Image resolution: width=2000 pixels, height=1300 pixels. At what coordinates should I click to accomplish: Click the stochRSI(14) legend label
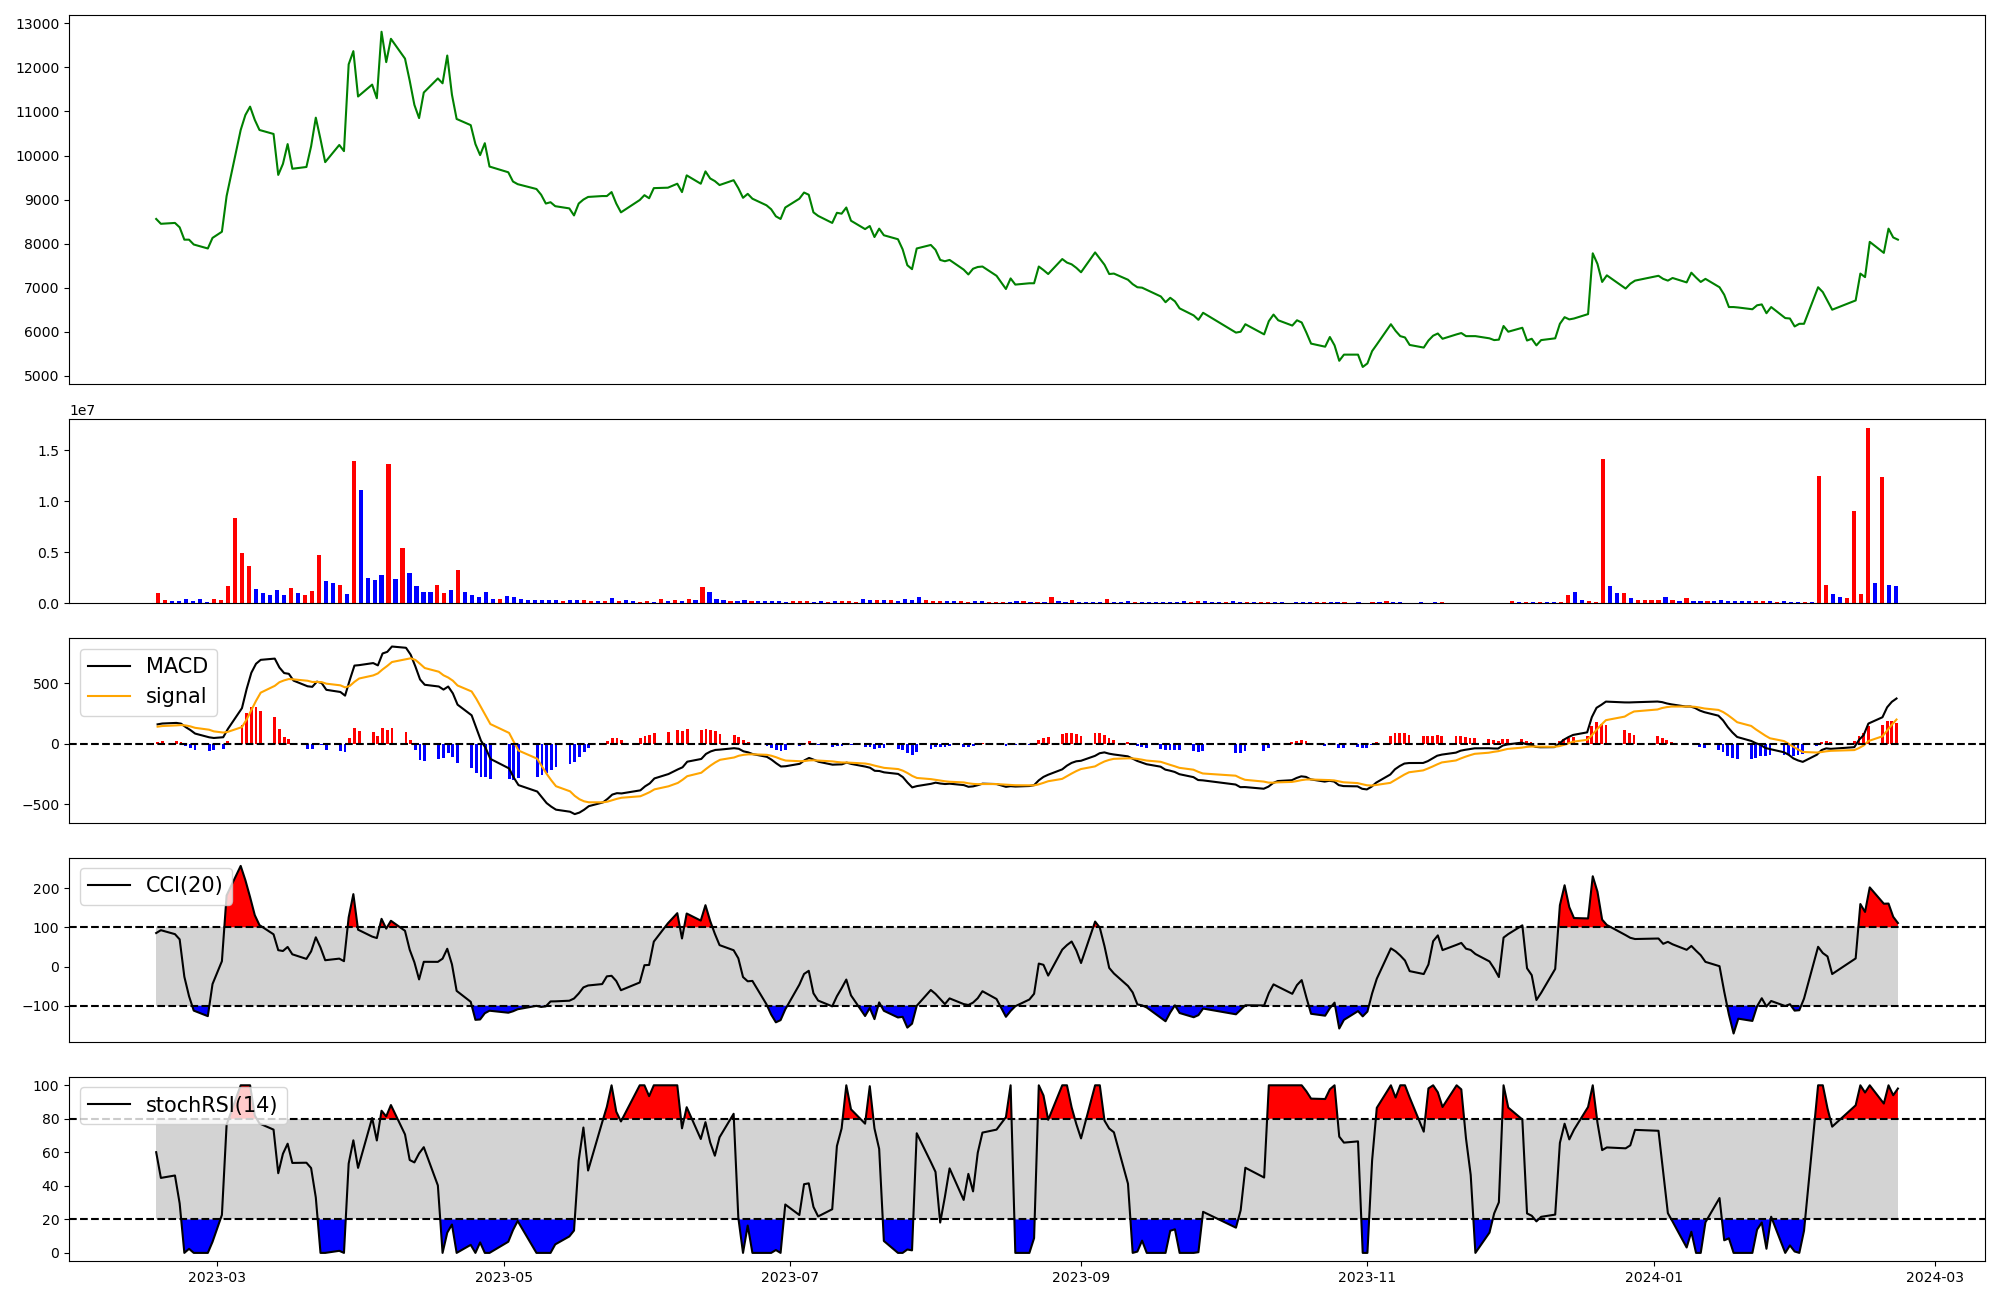(211, 1105)
